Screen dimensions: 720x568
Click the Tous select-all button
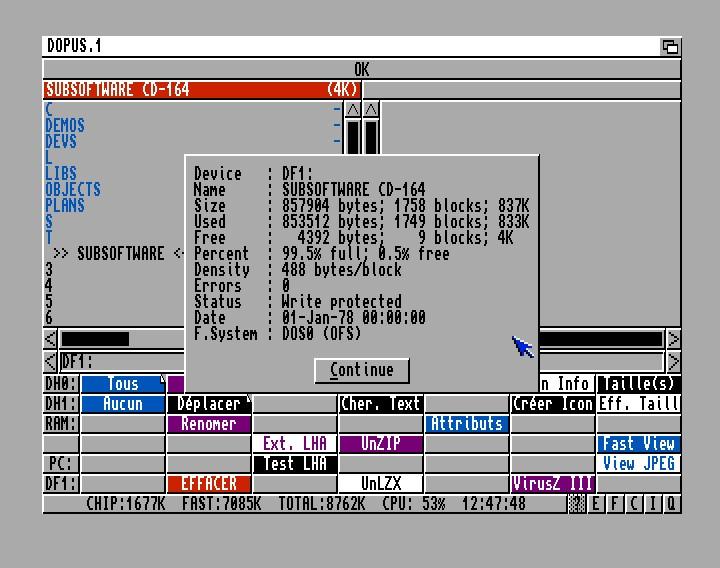[x=123, y=384]
